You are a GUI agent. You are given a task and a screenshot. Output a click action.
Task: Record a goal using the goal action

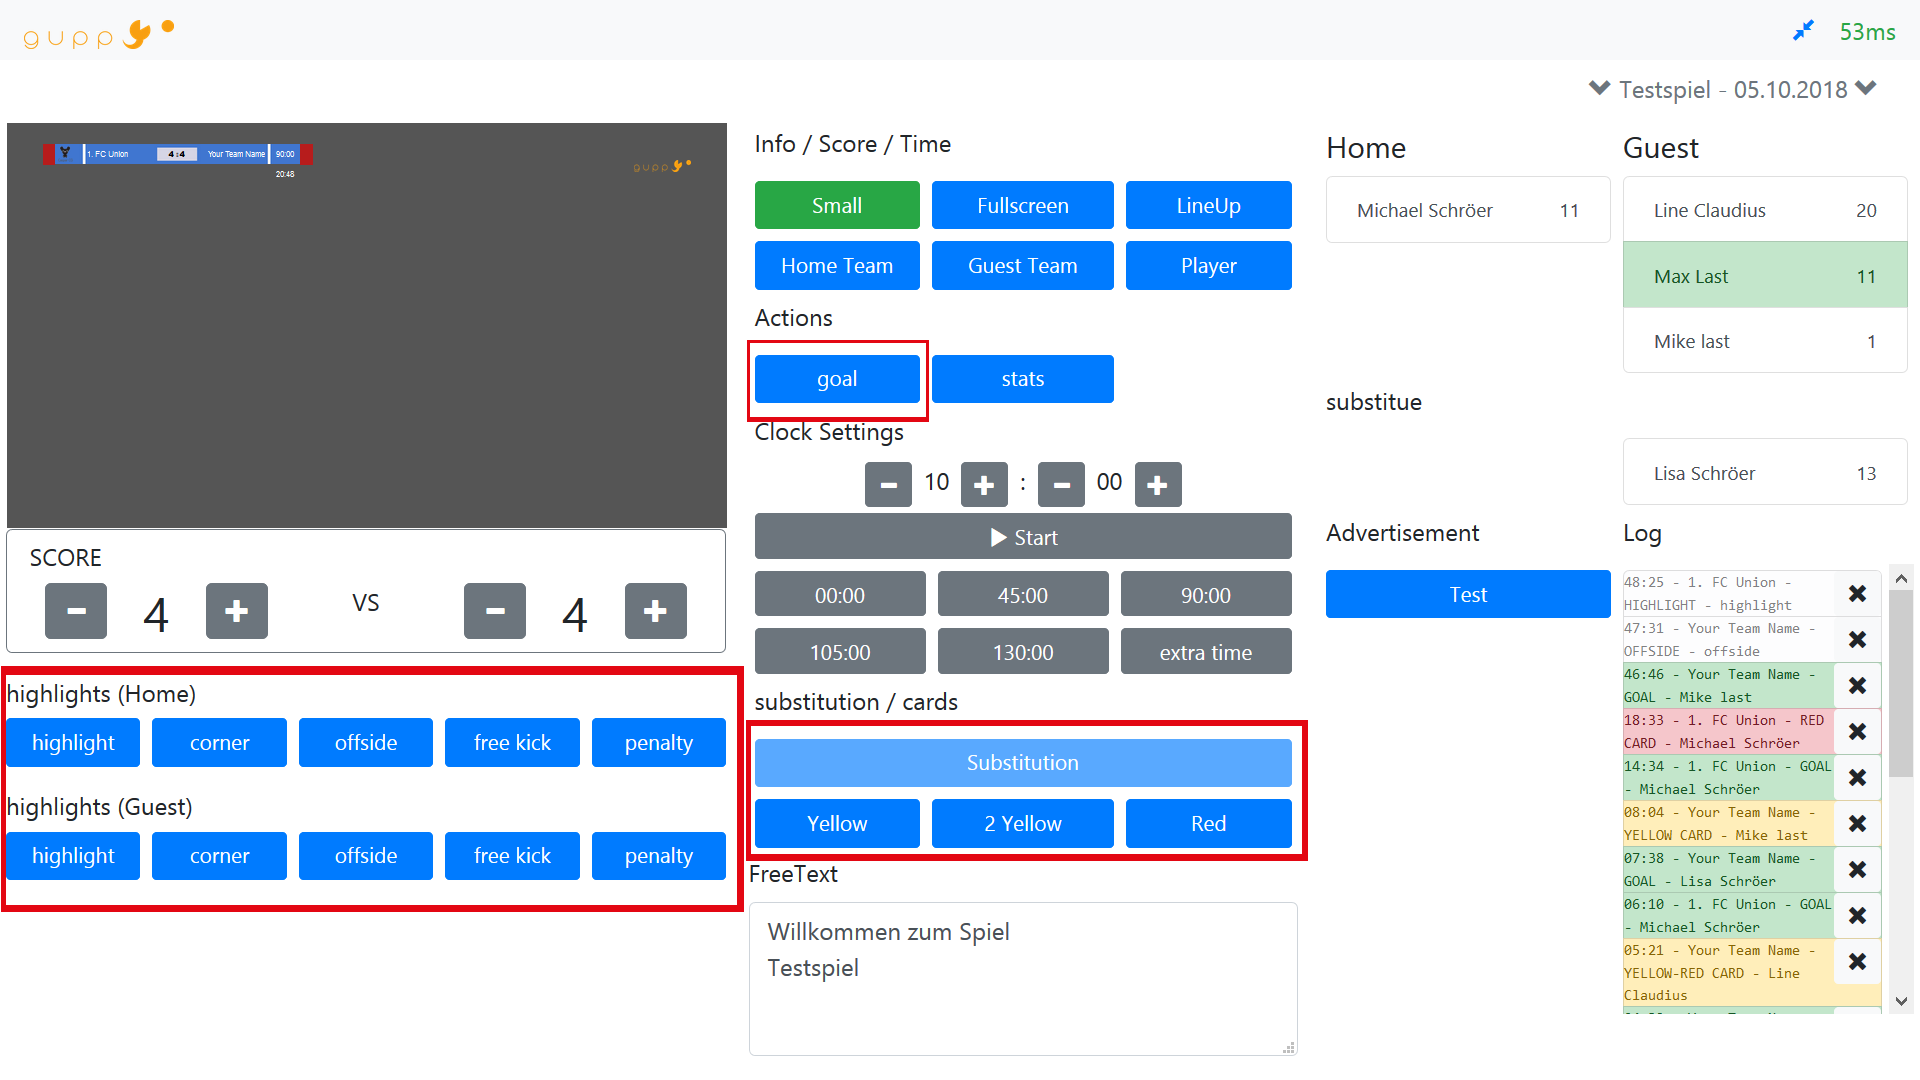(x=837, y=378)
